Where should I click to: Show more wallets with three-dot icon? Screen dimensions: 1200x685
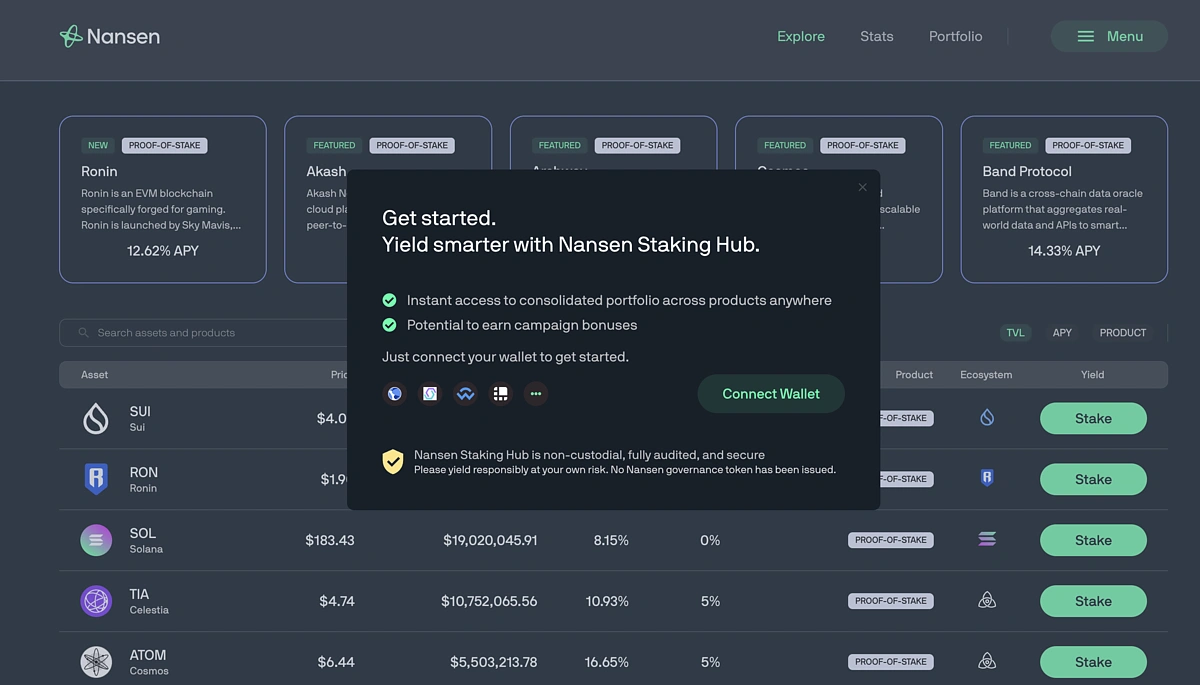point(536,394)
